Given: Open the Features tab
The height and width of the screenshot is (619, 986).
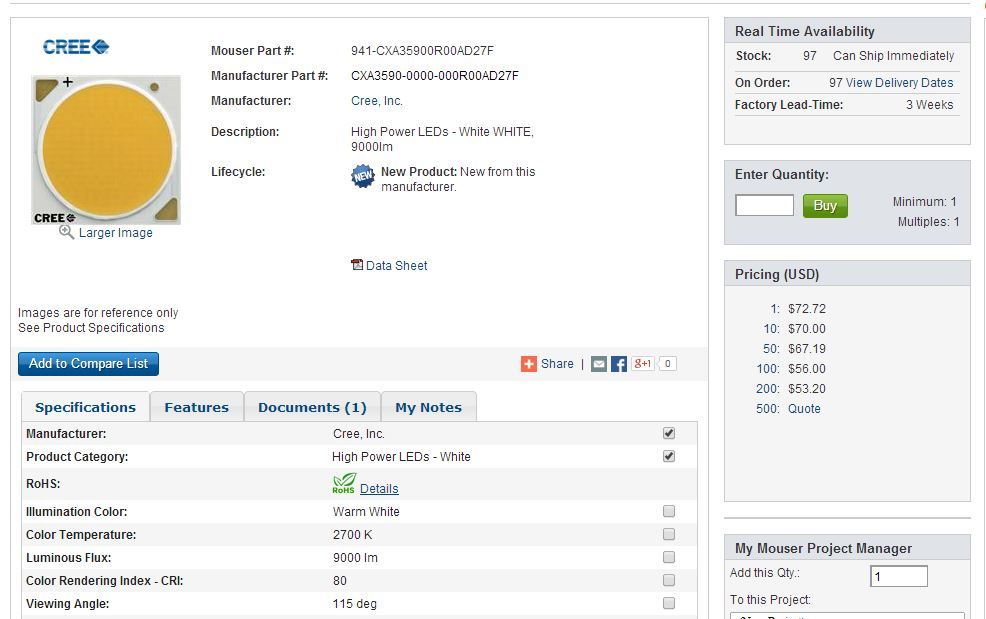Looking at the screenshot, I should pos(197,407).
